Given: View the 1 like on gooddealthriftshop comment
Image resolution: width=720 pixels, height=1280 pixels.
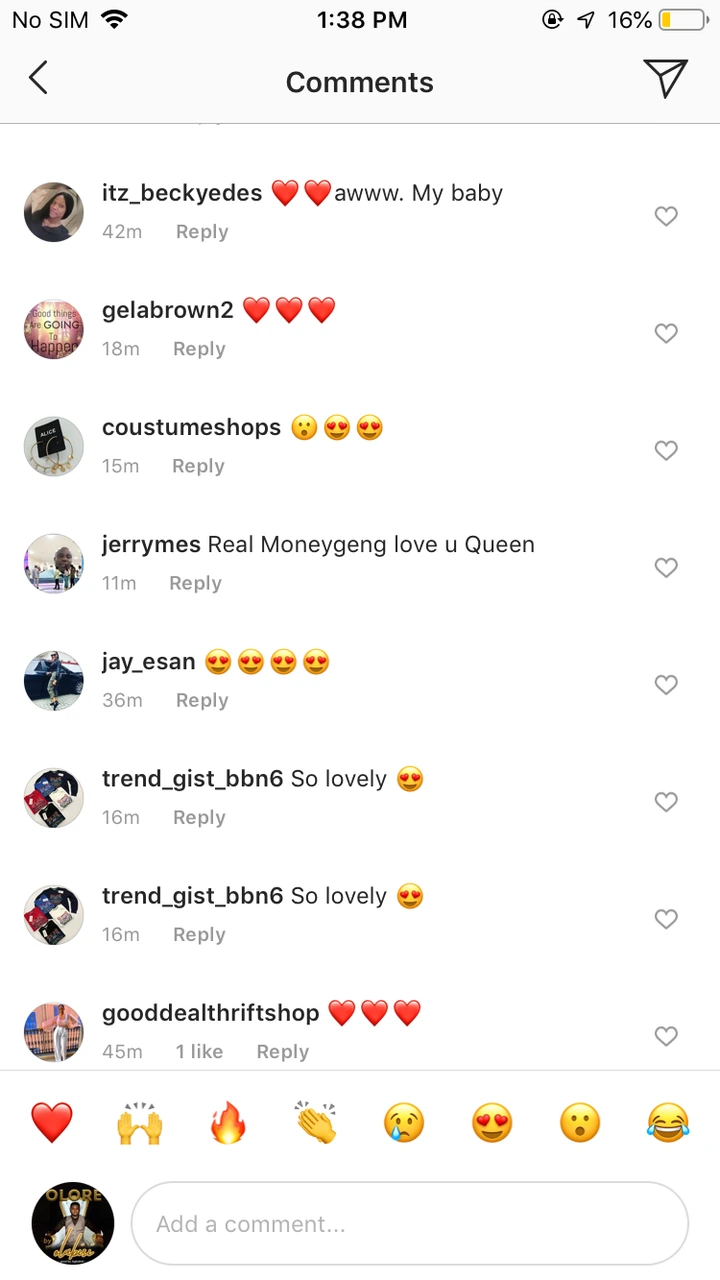Looking at the screenshot, I should tap(199, 1051).
